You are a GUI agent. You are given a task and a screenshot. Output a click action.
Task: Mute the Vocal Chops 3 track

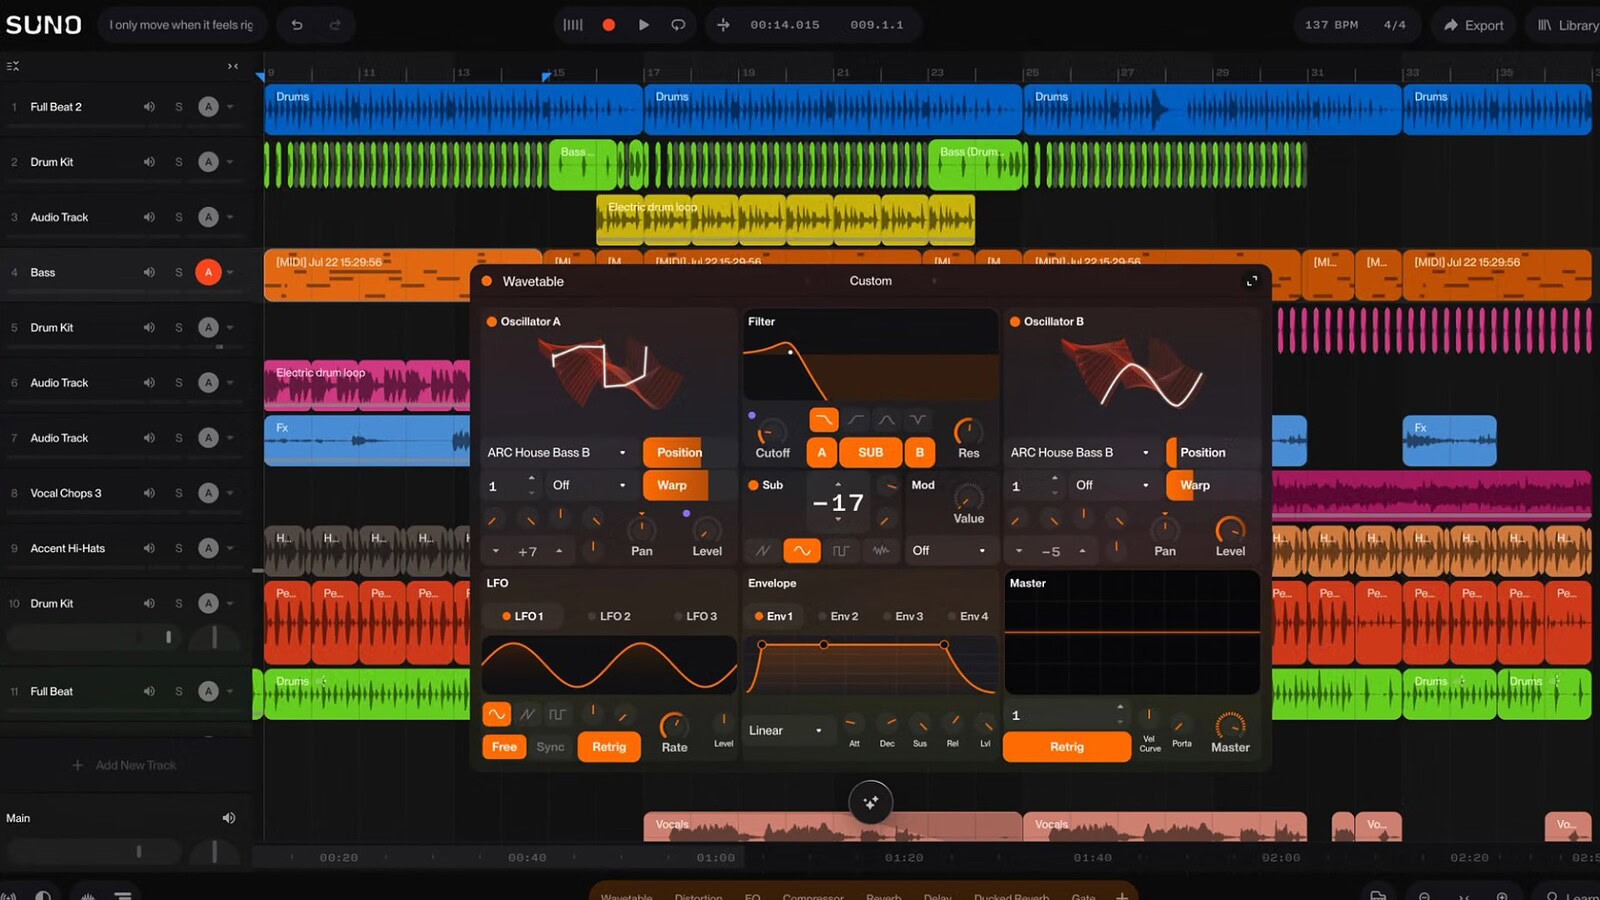pyautogui.click(x=149, y=493)
